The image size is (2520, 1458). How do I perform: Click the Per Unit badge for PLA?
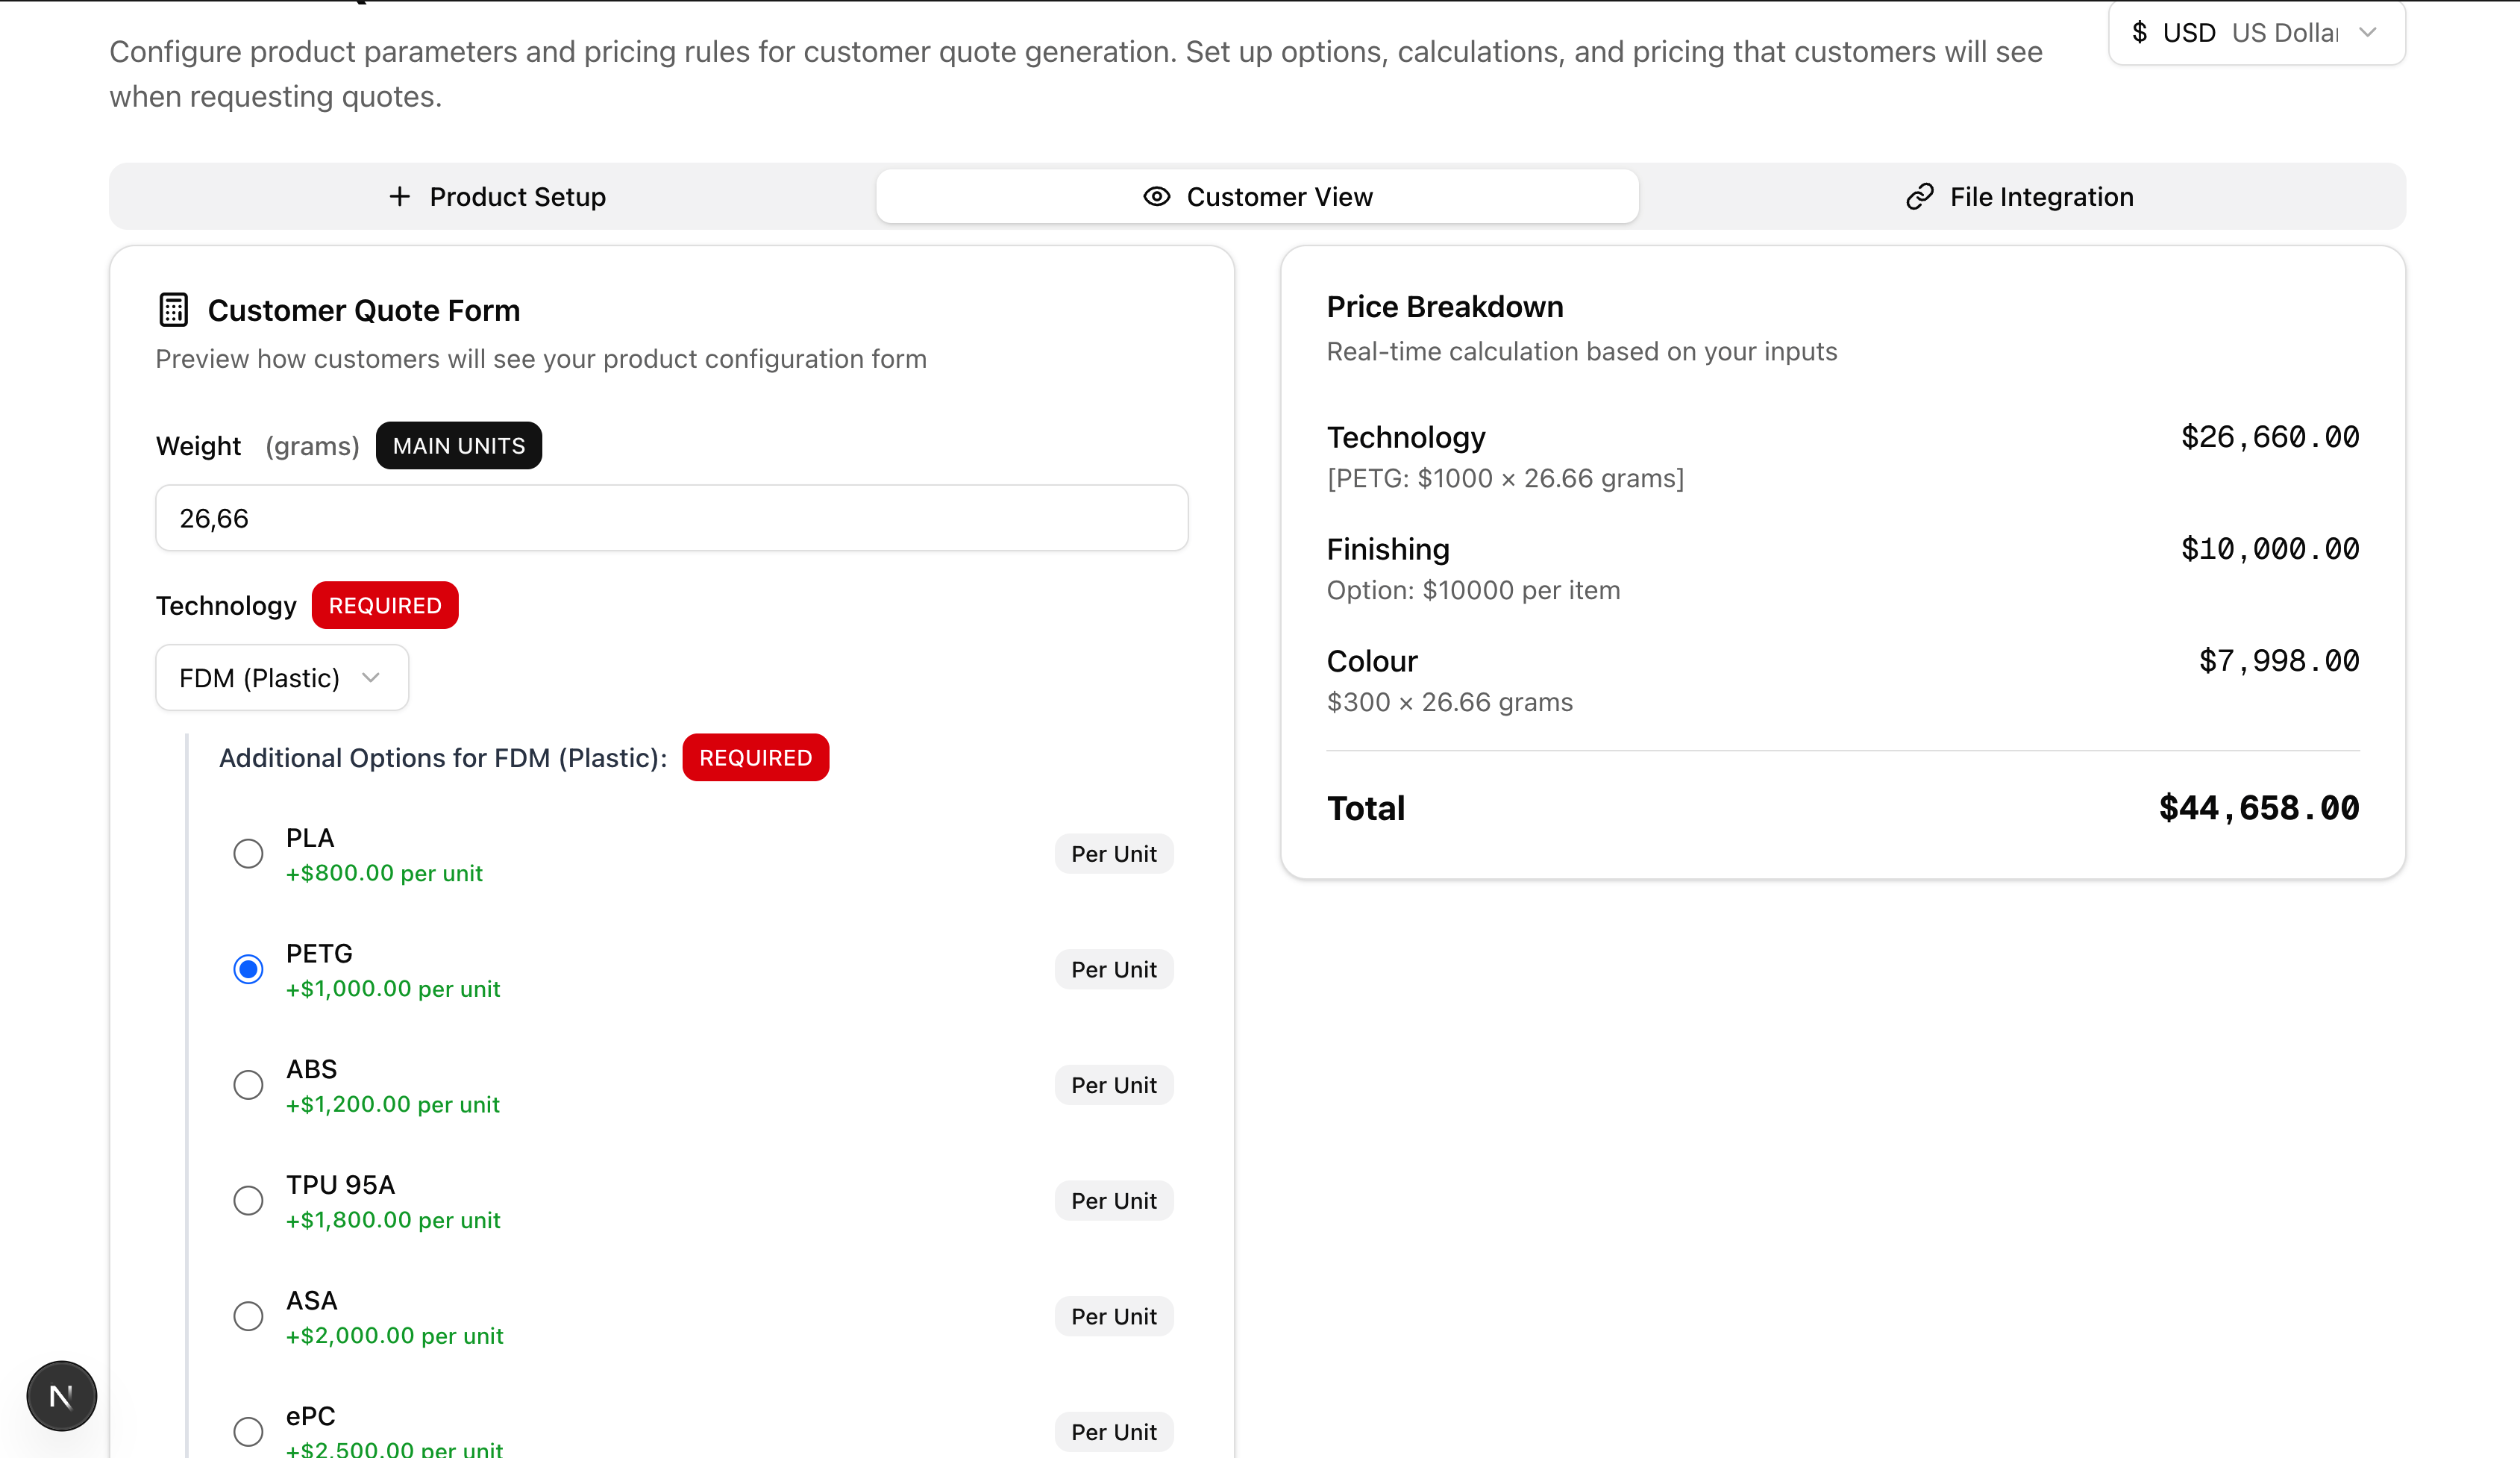tap(1113, 854)
